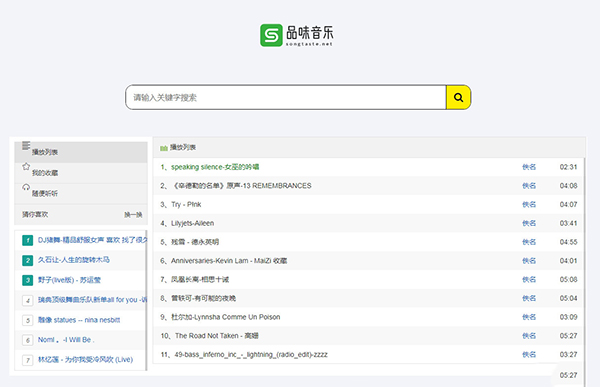
Task: Click the 02:31 duration of track 1
Action: 568,167
